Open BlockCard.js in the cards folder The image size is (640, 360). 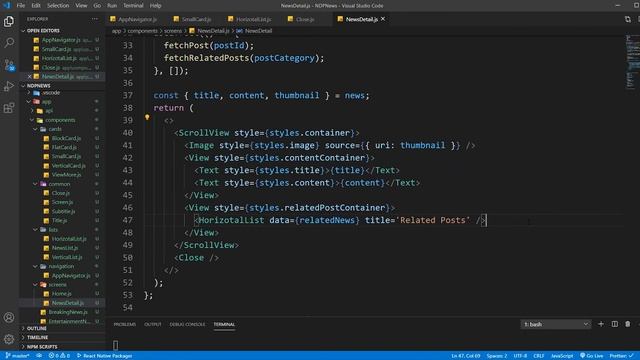tap(66, 138)
